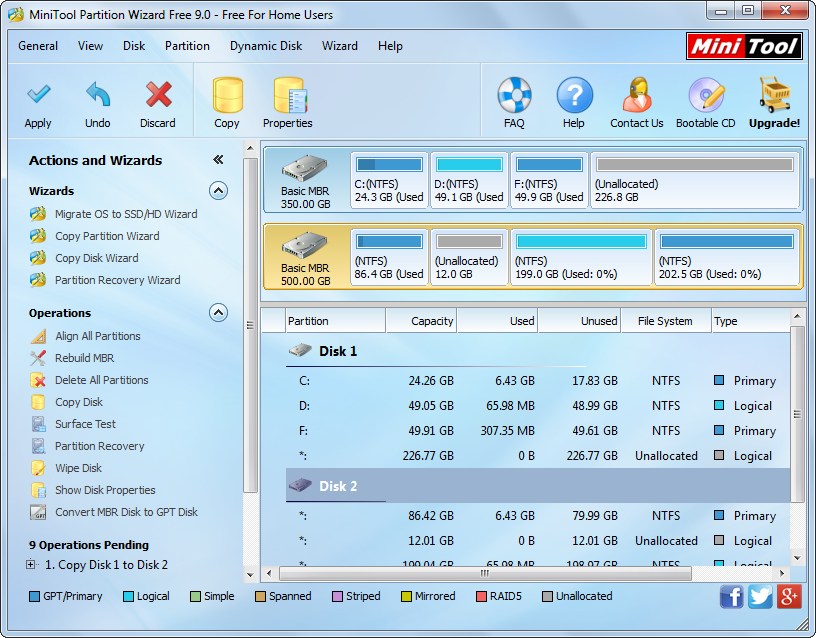This screenshot has width=816, height=638.
Task: Open the Wizard menu
Action: (x=340, y=46)
